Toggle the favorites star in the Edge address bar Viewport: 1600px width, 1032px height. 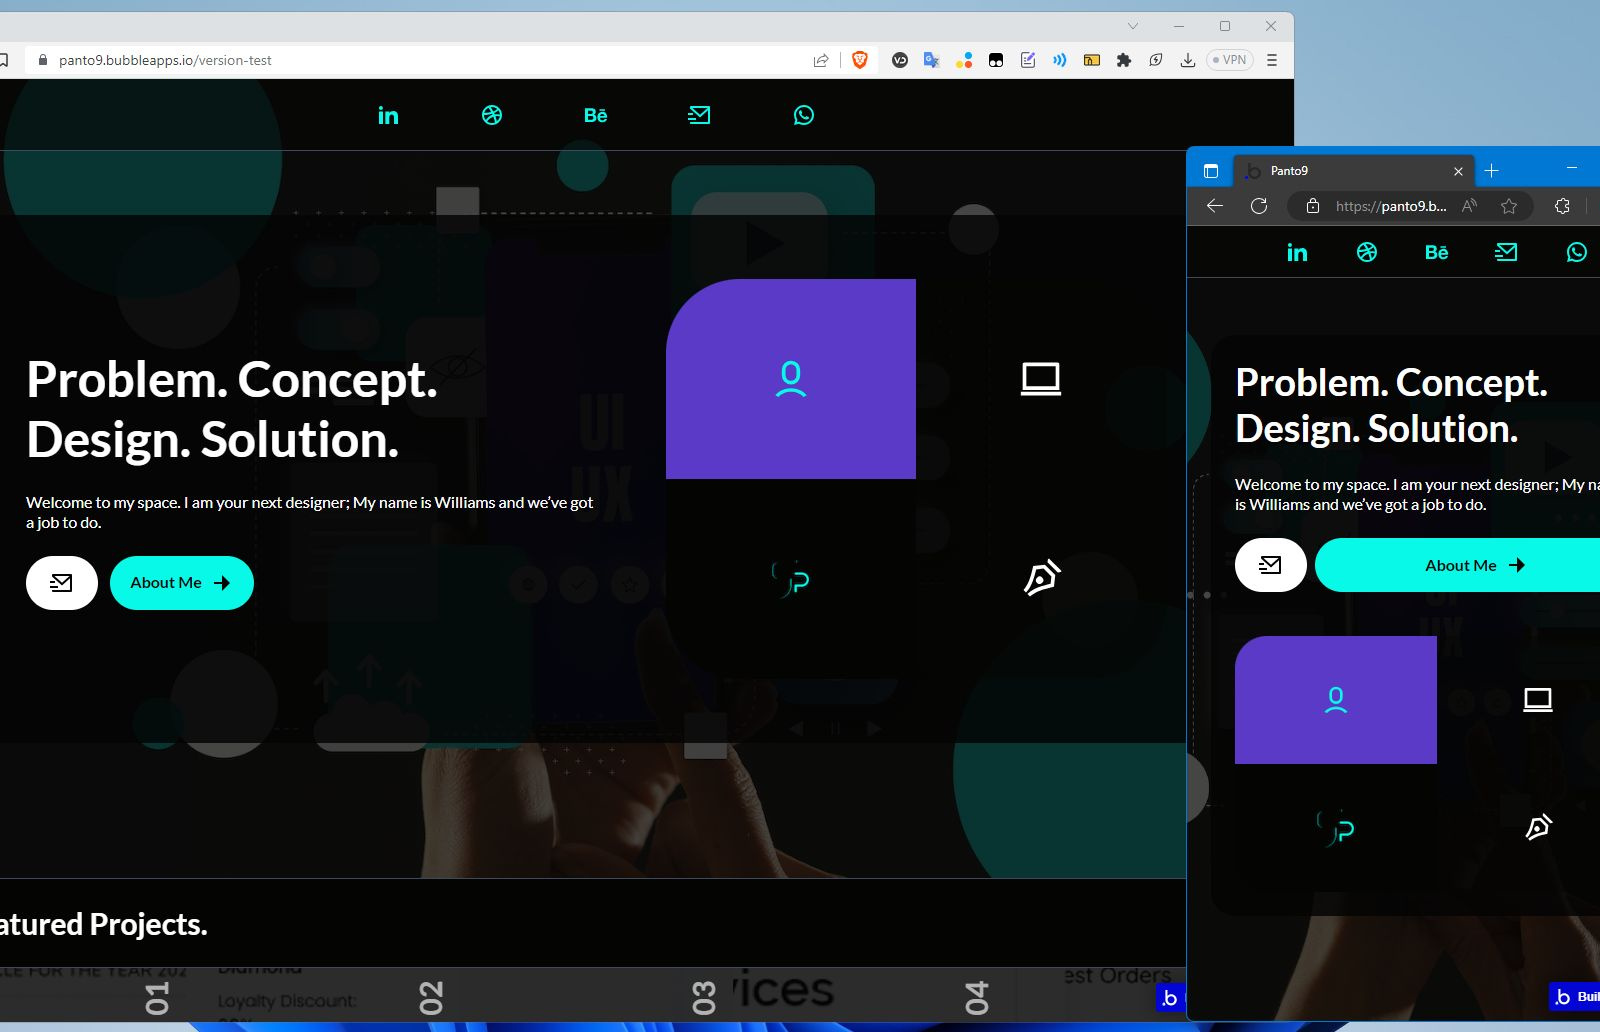coord(1509,206)
